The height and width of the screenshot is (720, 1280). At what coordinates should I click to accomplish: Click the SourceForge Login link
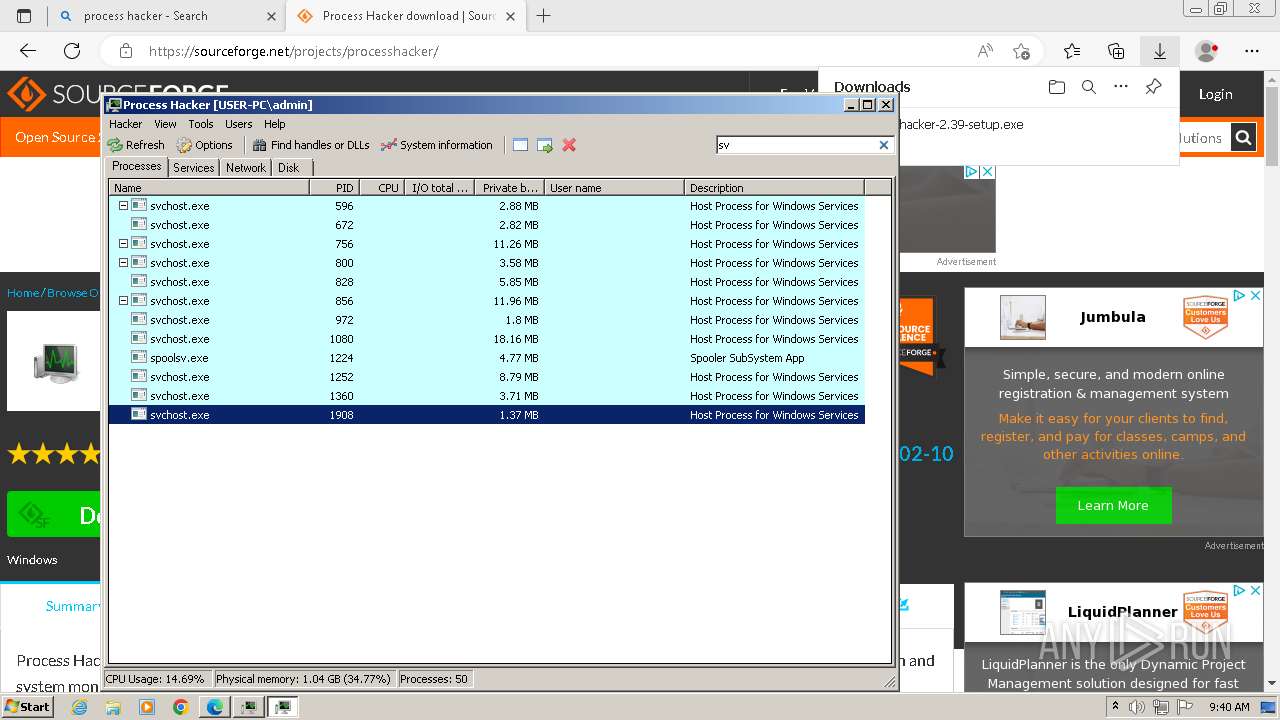click(1215, 94)
